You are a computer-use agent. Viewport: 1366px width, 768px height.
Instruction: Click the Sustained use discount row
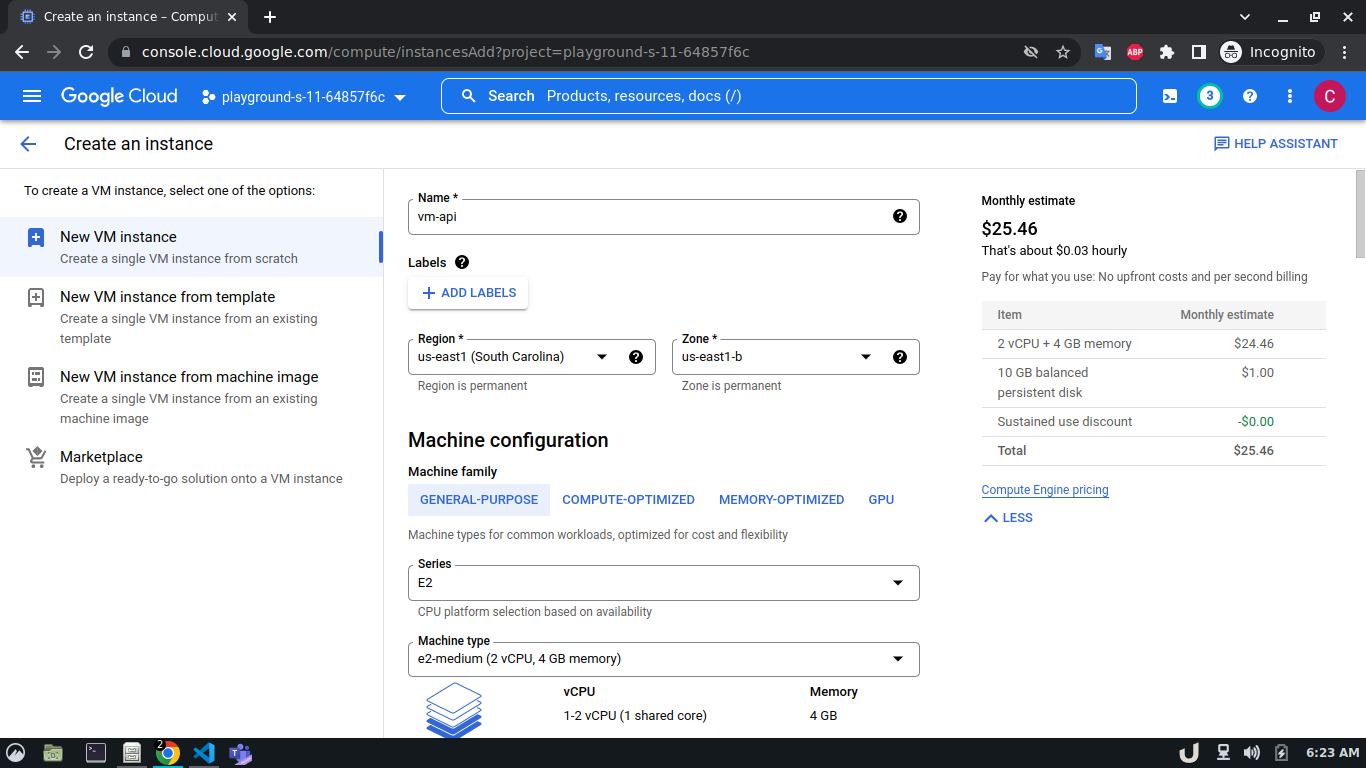pyautogui.click(x=1154, y=422)
